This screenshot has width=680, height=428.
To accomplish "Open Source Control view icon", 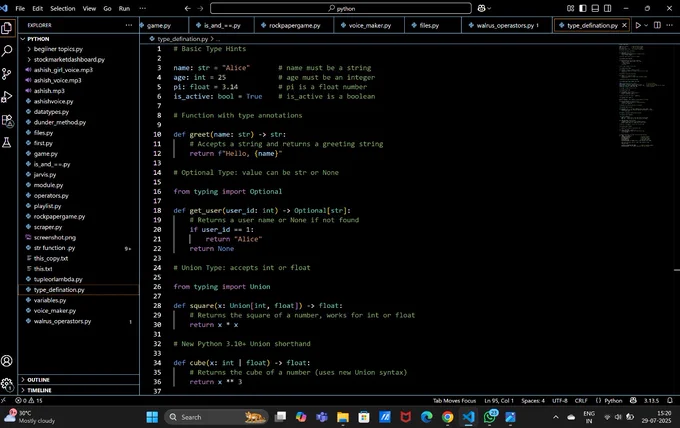I will [x=7, y=74].
